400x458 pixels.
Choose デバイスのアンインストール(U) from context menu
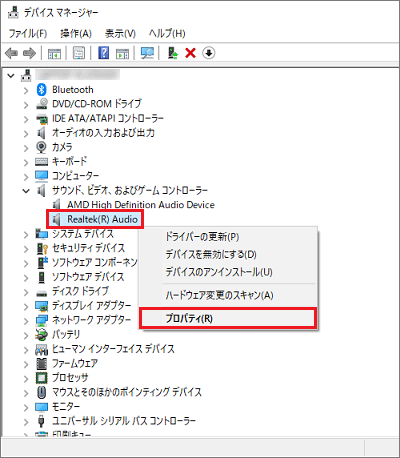pyautogui.click(x=228, y=272)
